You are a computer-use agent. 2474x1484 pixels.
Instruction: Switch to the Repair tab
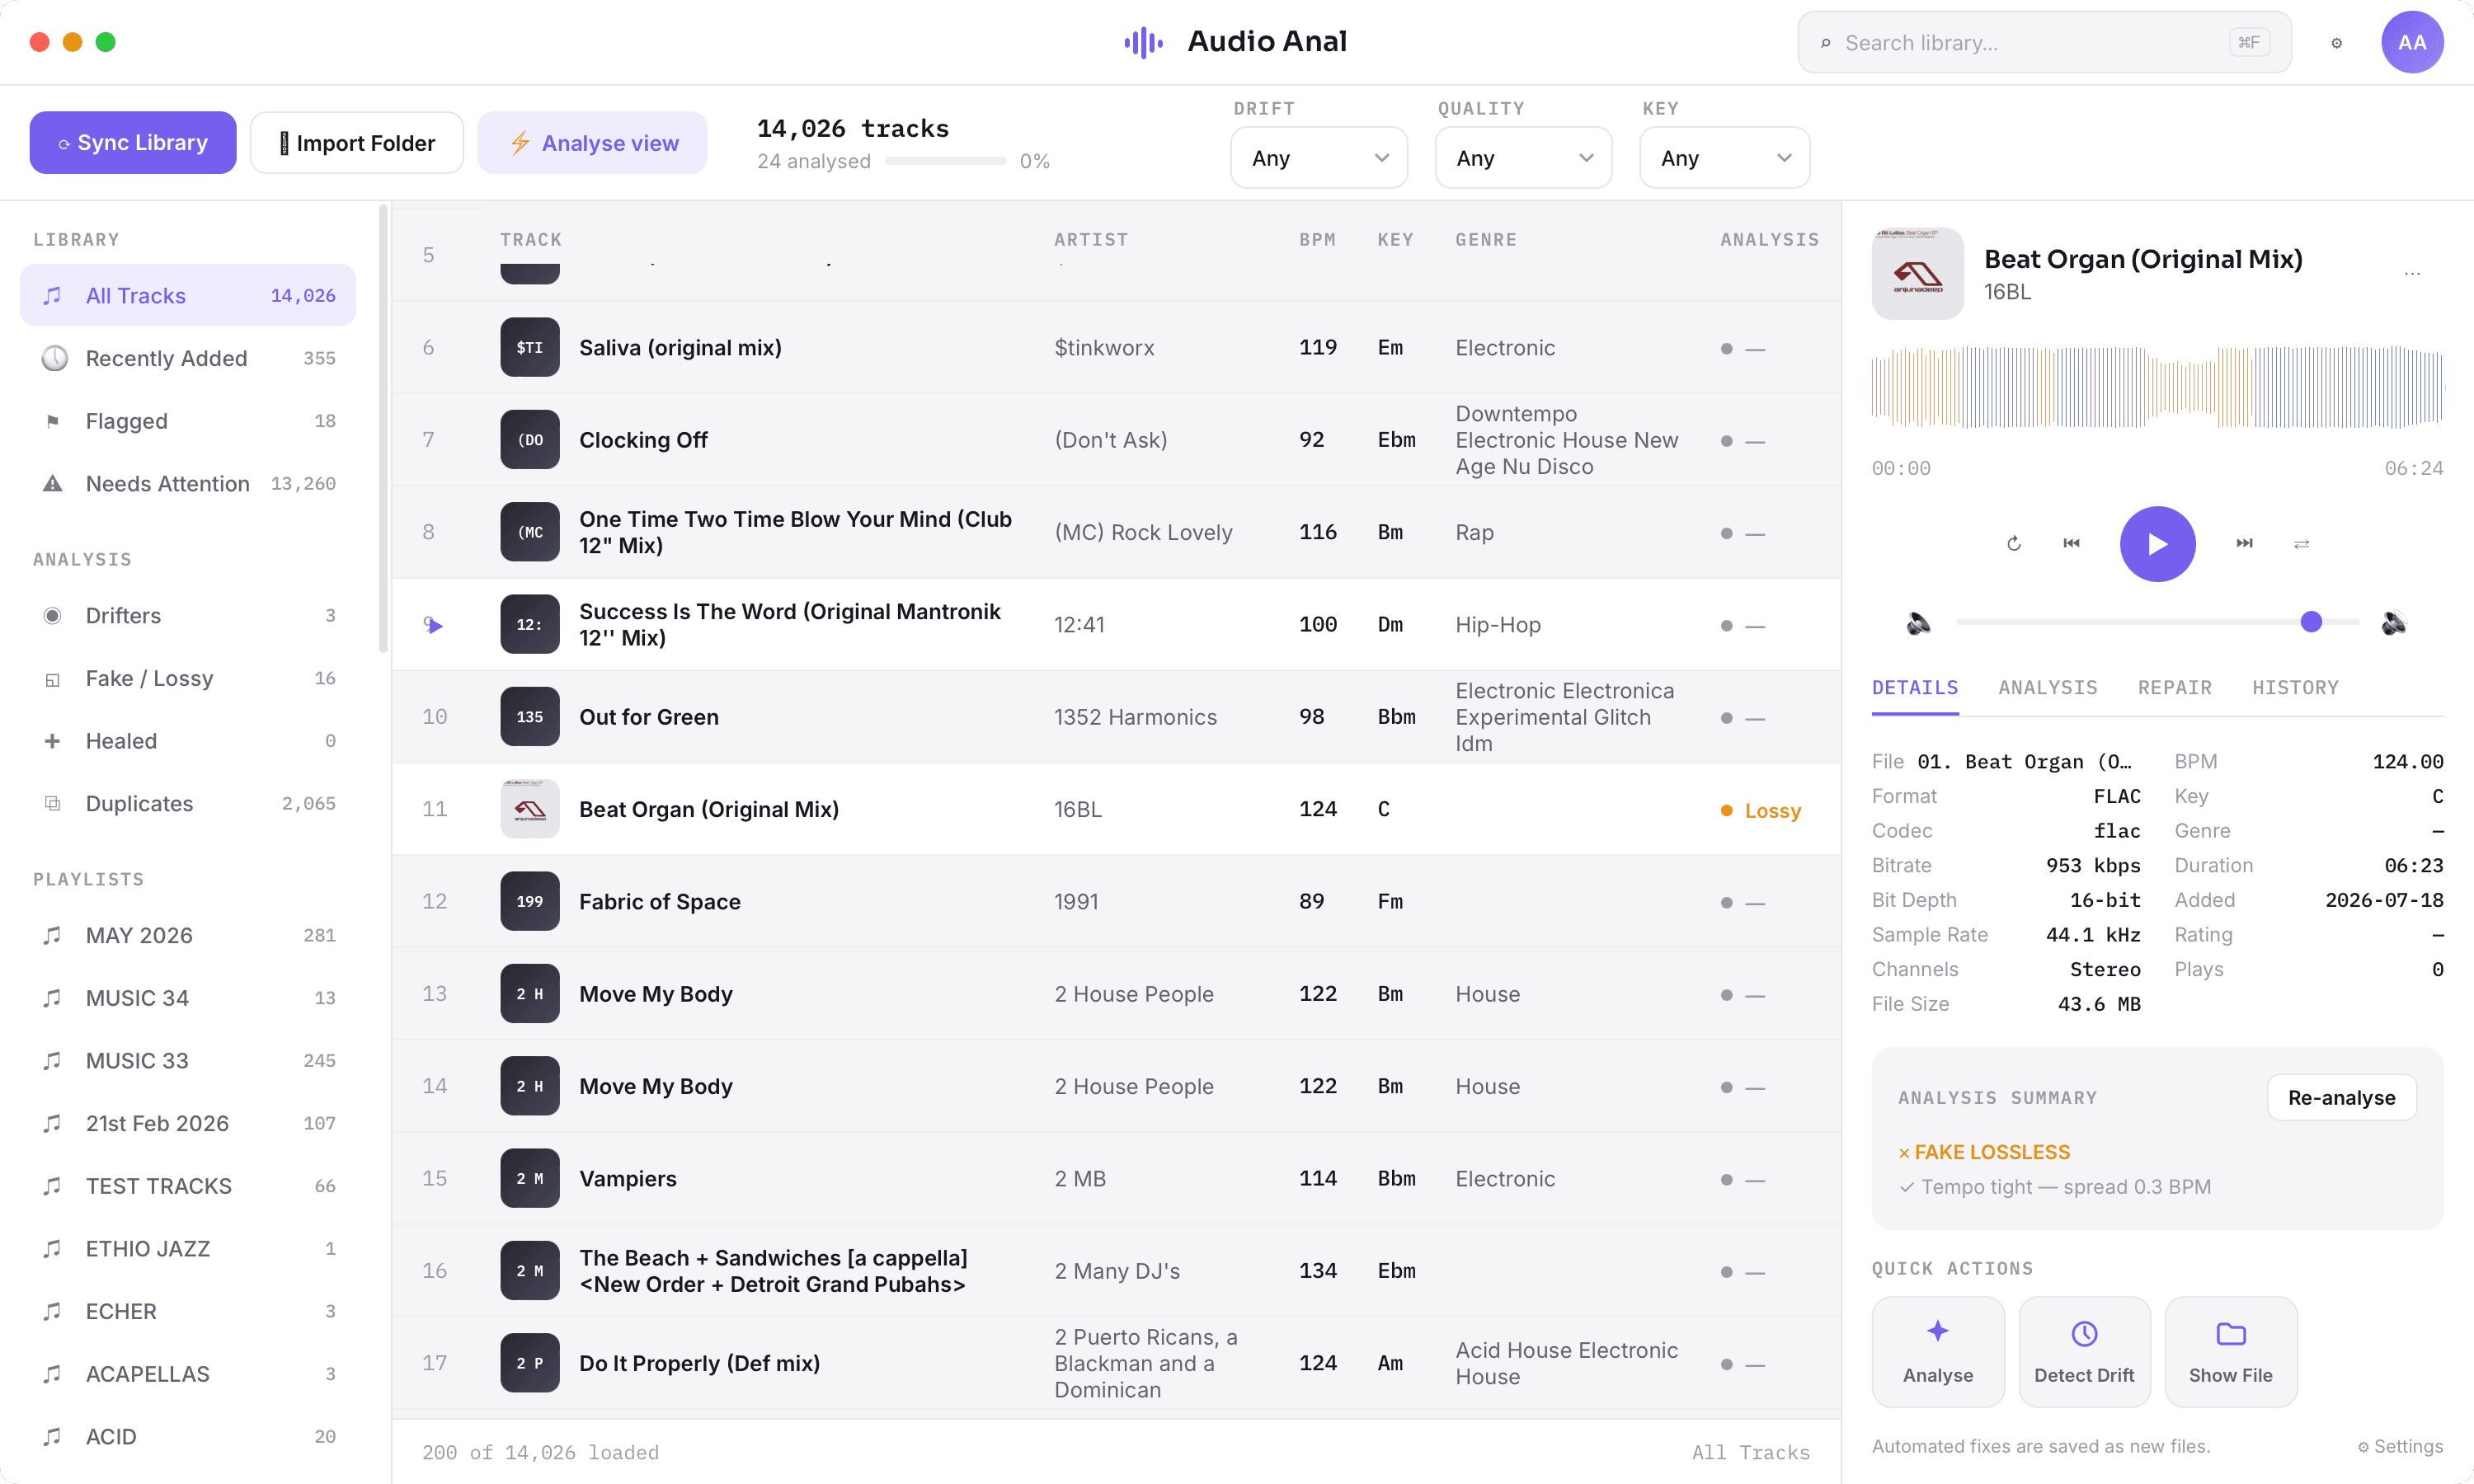pos(2174,688)
